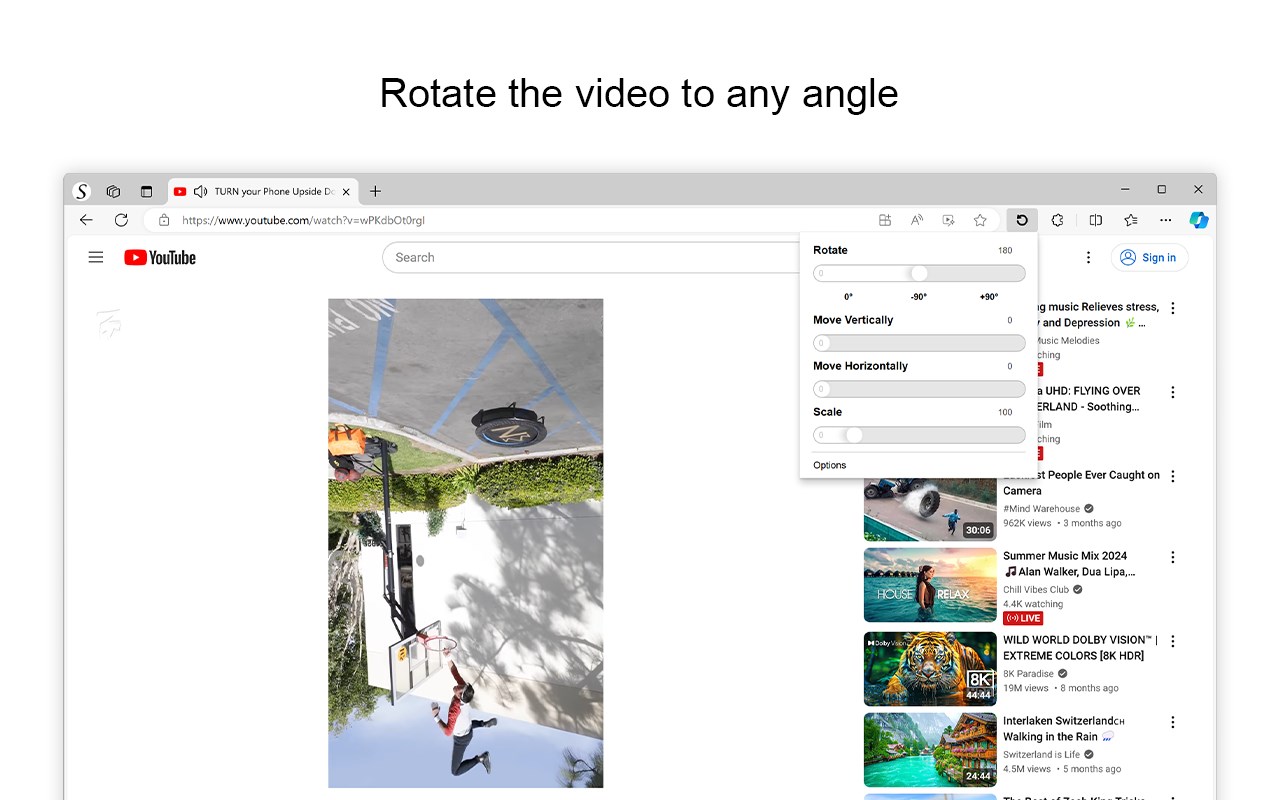Screen dimensions: 1280x800
Task: Open YouTube settings three-dot menu
Action: (x=1088, y=257)
